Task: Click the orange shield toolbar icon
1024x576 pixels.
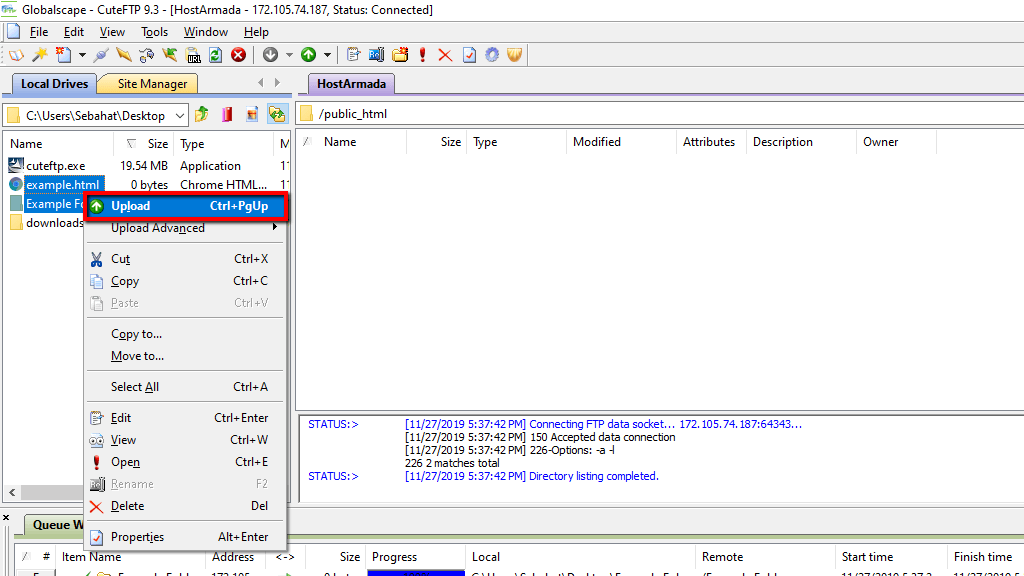Action: coord(515,55)
